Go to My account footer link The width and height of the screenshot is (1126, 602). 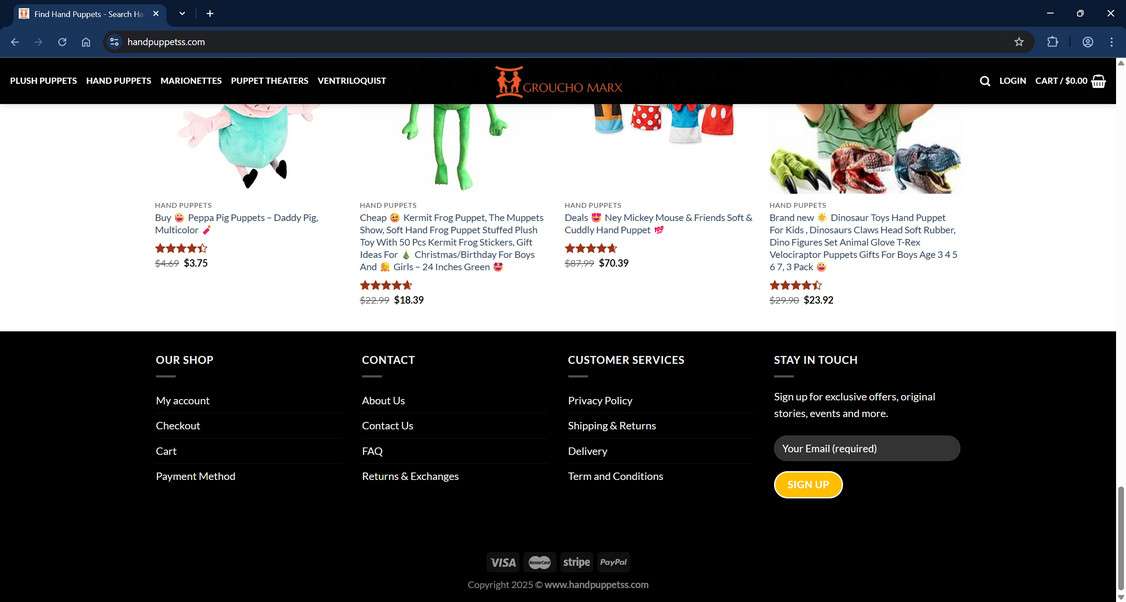[x=182, y=401]
